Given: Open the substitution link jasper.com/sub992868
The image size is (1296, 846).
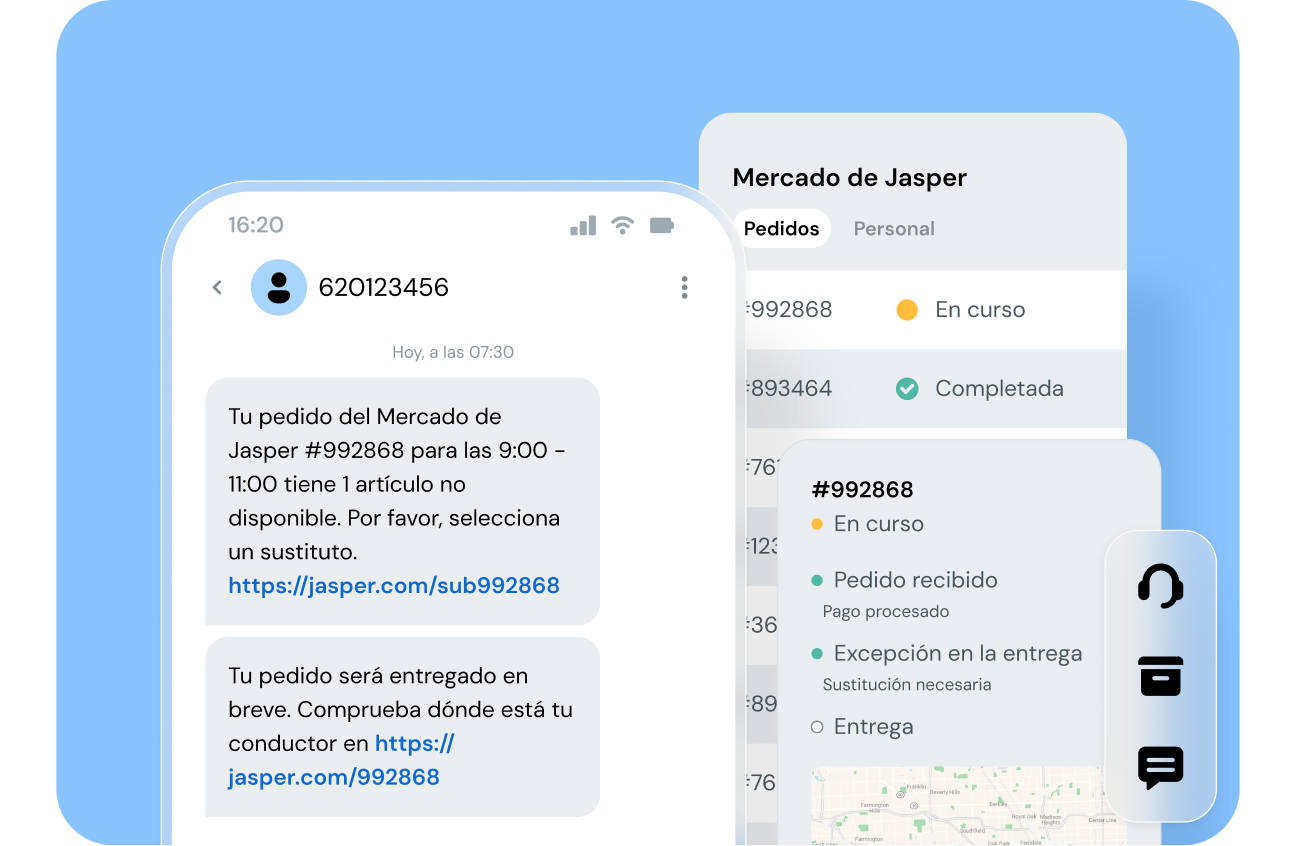Looking at the screenshot, I should point(393,585).
